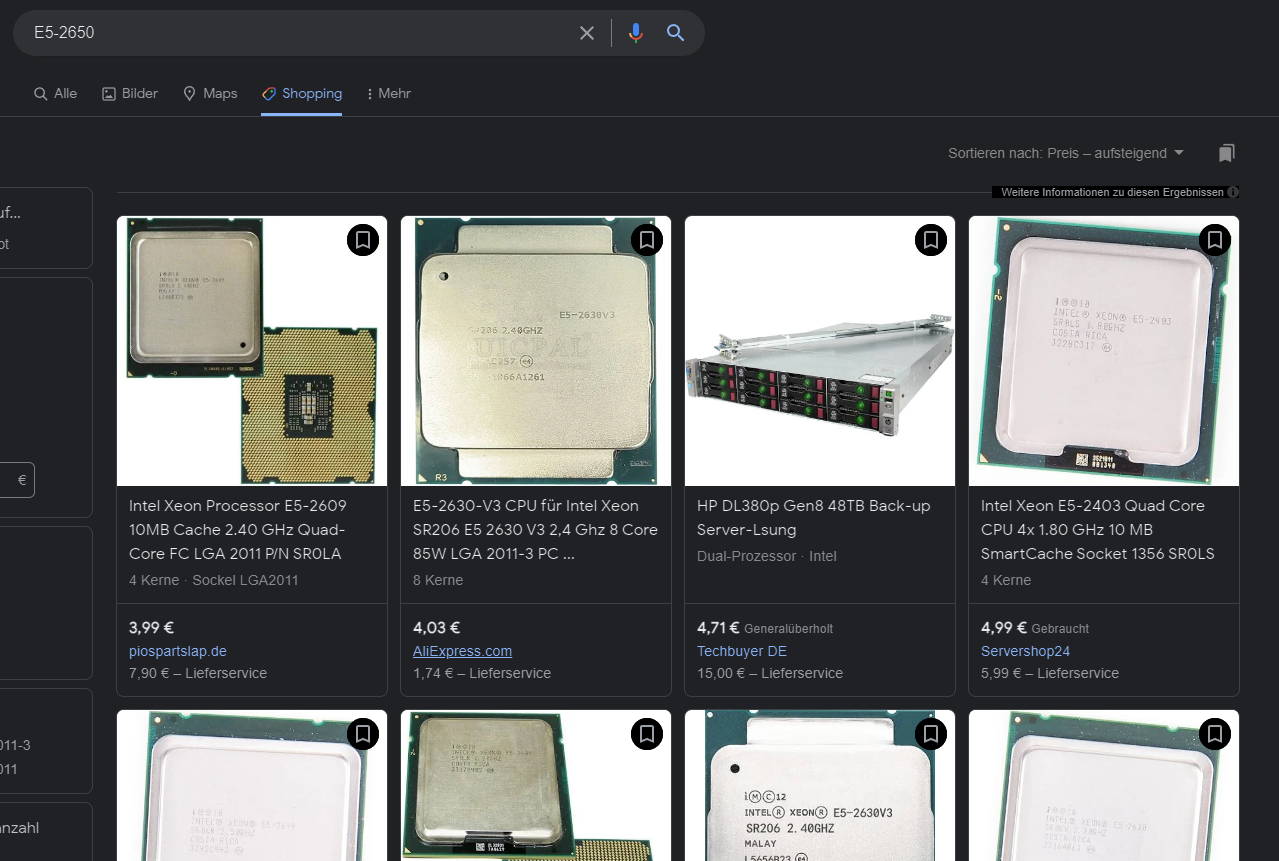This screenshot has width=1279, height=861.
Task: Open E5-2630-V3 CPU für Intel Xeon title
Action: (x=535, y=530)
